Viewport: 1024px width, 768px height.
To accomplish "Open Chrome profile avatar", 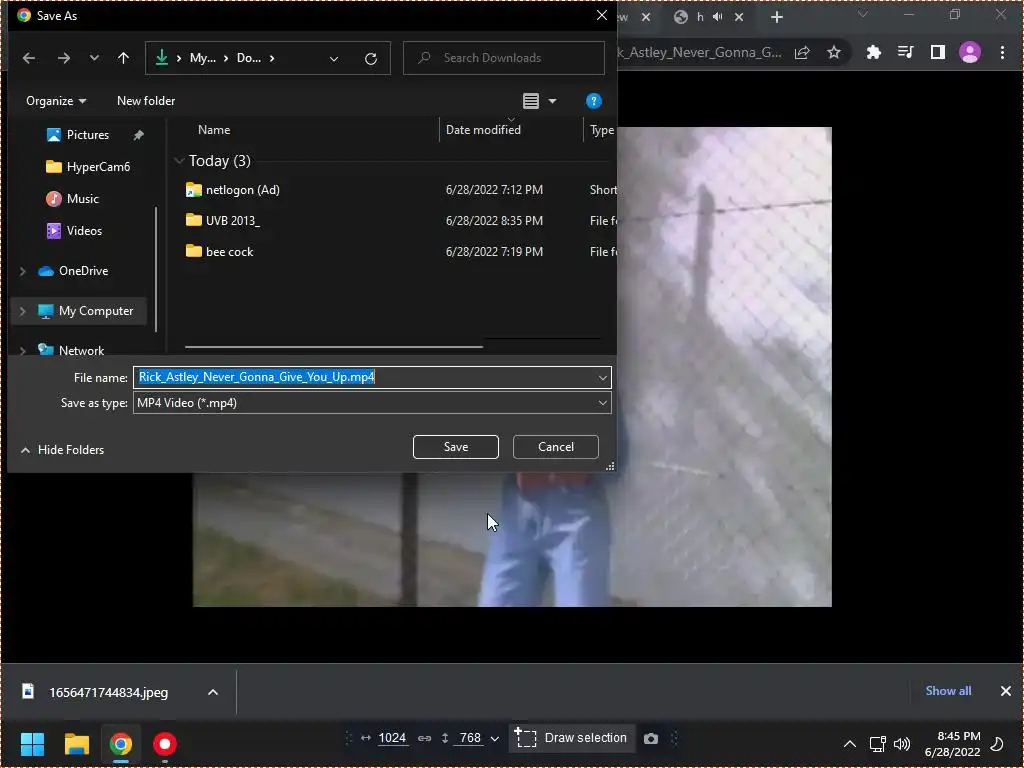I will (x=970, y=52).
